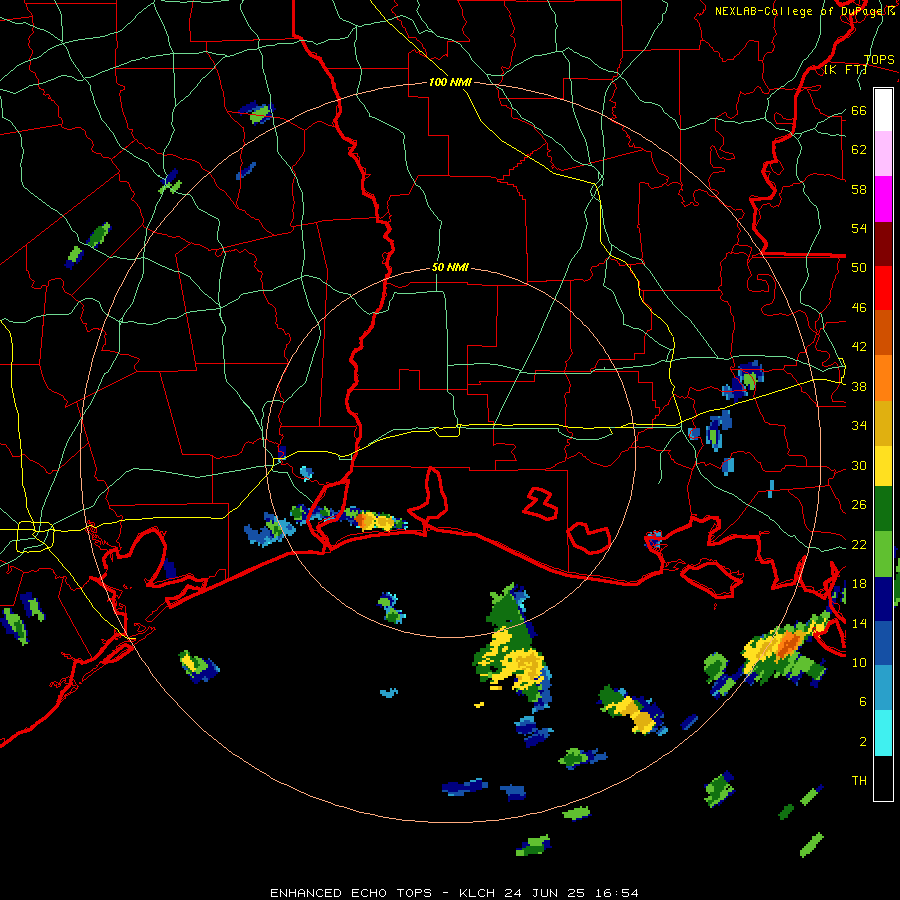Click the 46 value on the legend
This screenshot has width=900, height=900.
pos(859,308)
